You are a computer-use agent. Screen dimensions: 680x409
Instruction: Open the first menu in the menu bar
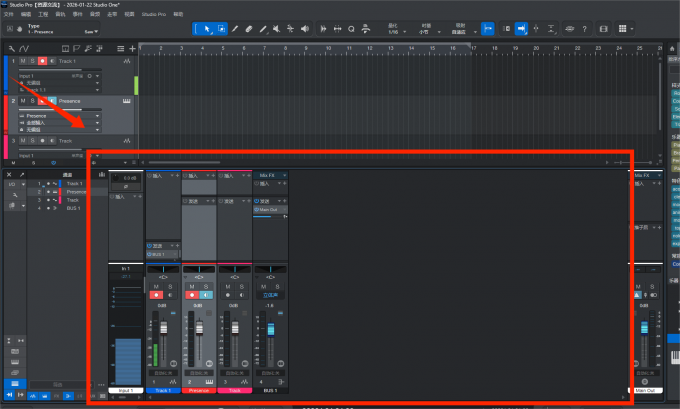pos(9,16)
